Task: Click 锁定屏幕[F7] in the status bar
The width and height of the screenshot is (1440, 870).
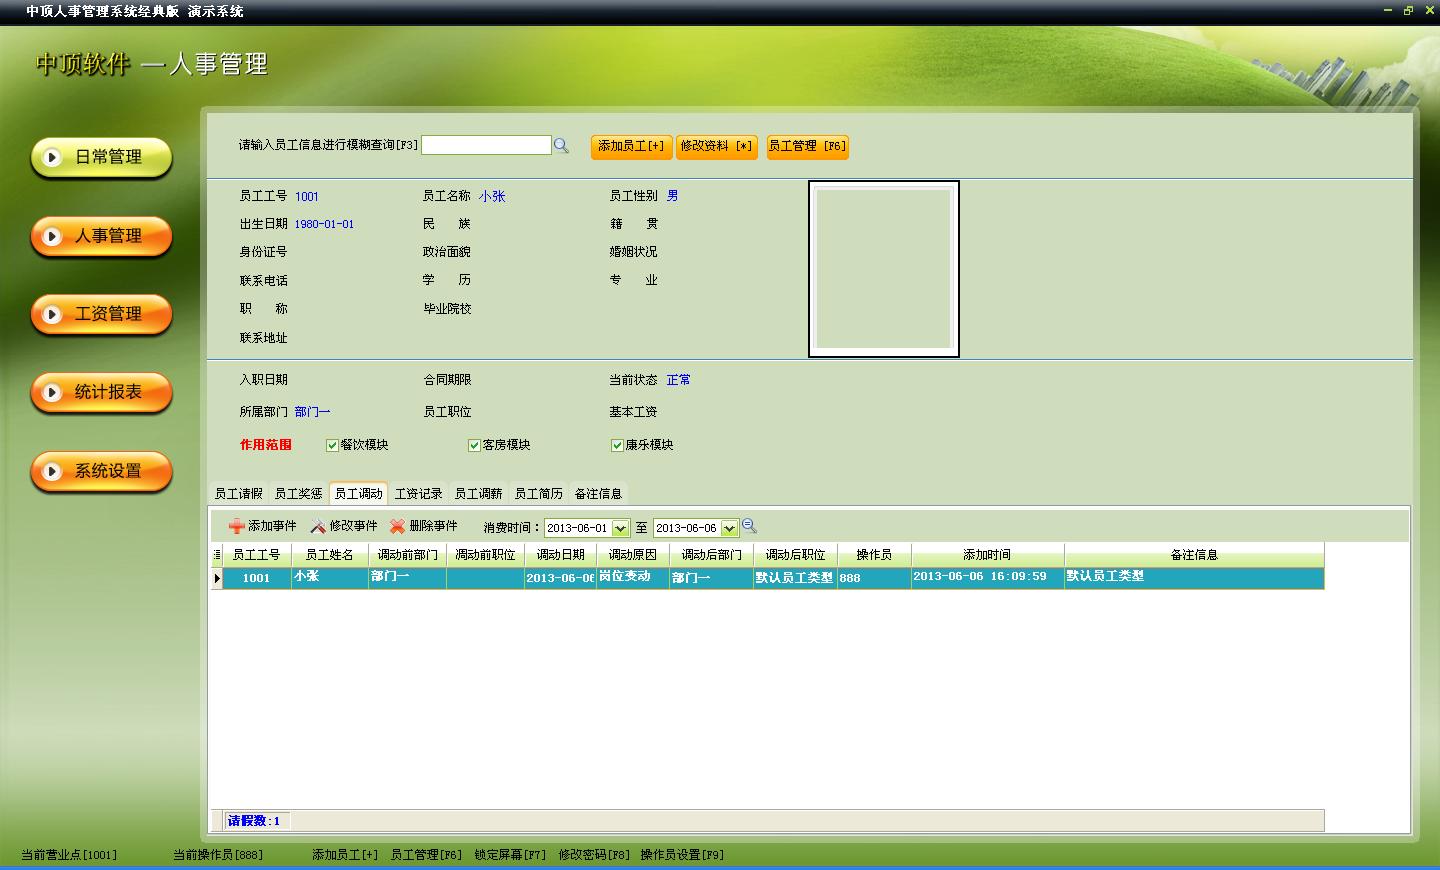Action: click(510, 855)
